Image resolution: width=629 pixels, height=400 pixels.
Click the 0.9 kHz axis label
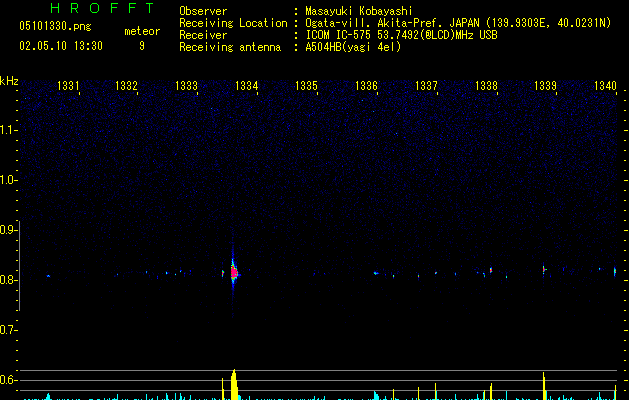[x=8, y=230]
